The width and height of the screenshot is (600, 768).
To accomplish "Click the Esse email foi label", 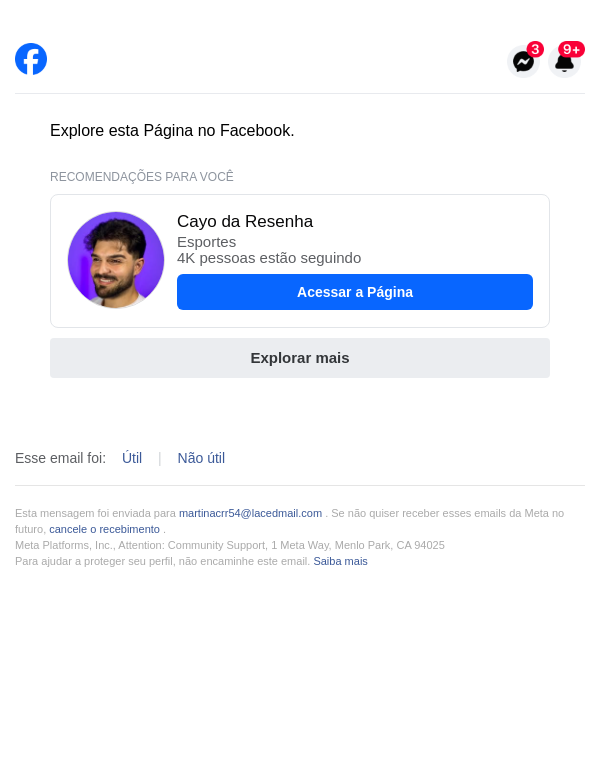I will (60, 458).
